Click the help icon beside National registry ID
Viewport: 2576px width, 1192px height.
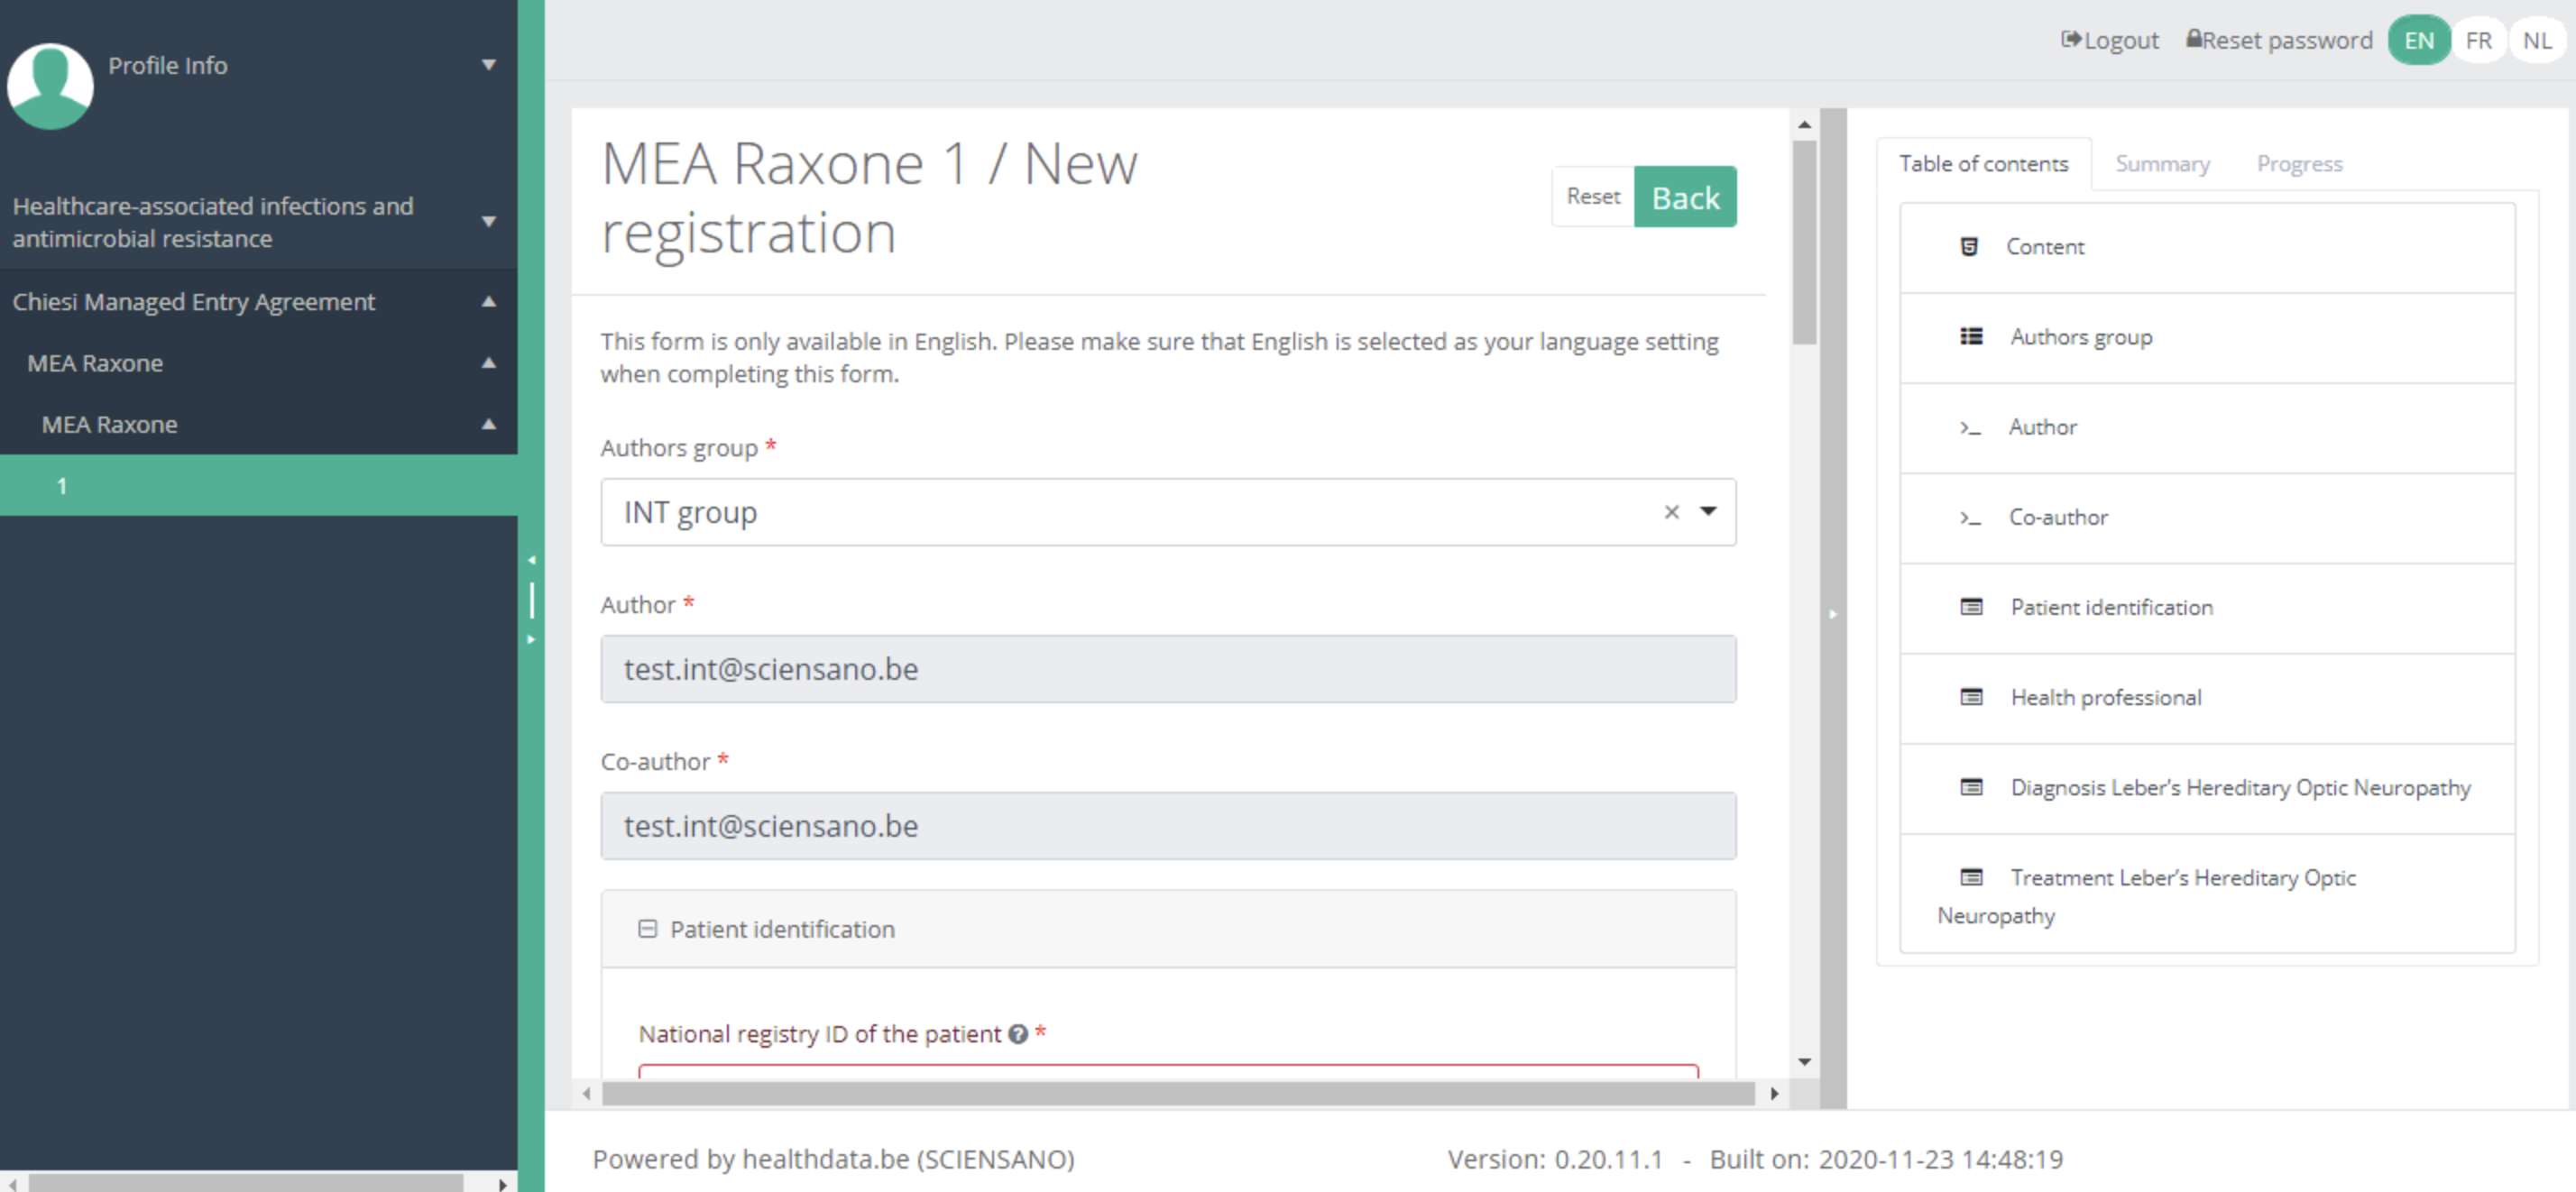pyautogui.click(x=1018, y=1034)
